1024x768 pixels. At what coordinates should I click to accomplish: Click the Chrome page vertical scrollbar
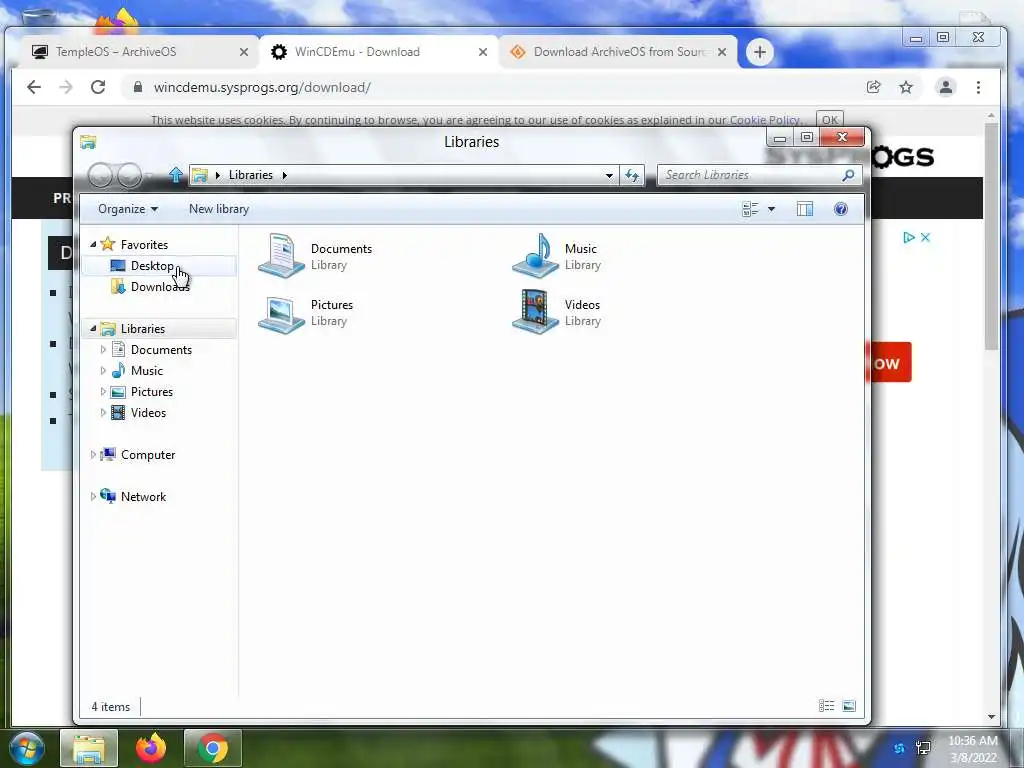(x=991, y=235)
